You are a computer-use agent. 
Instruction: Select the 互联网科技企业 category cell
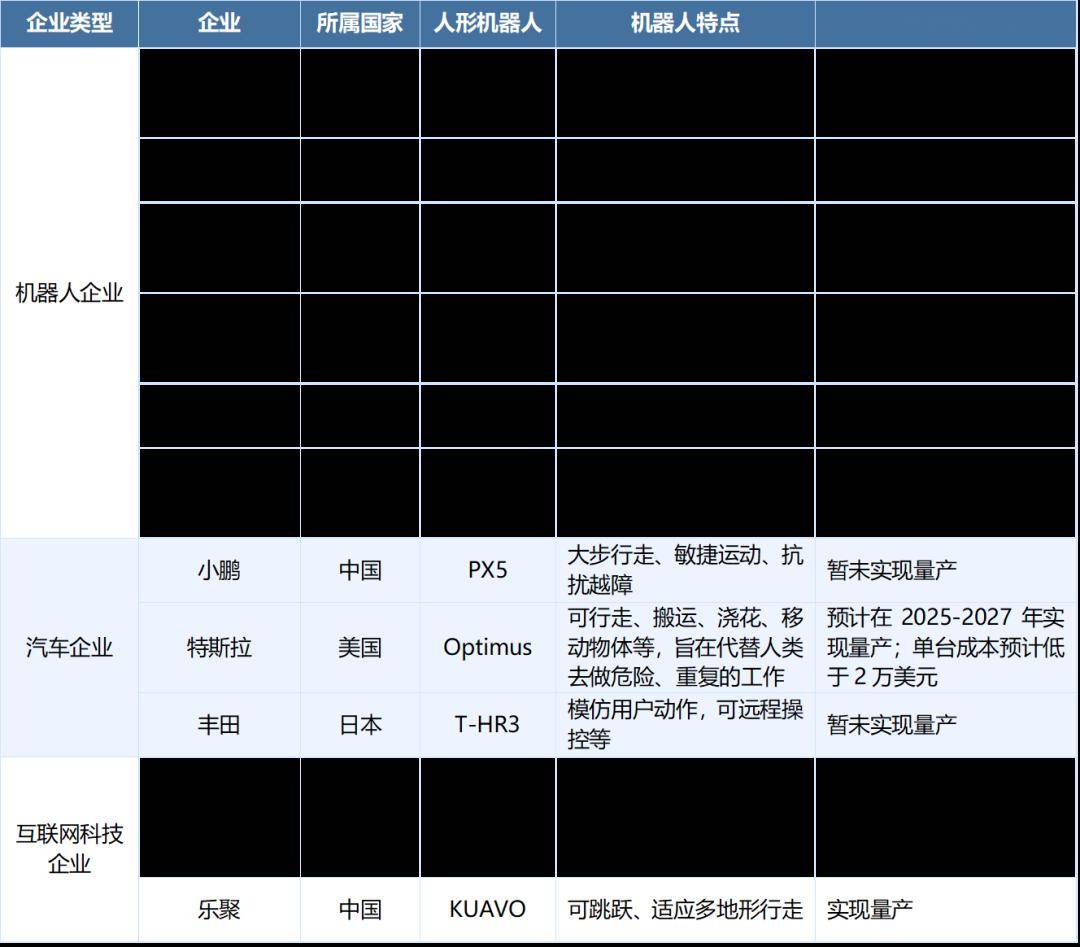click(69, 849)
